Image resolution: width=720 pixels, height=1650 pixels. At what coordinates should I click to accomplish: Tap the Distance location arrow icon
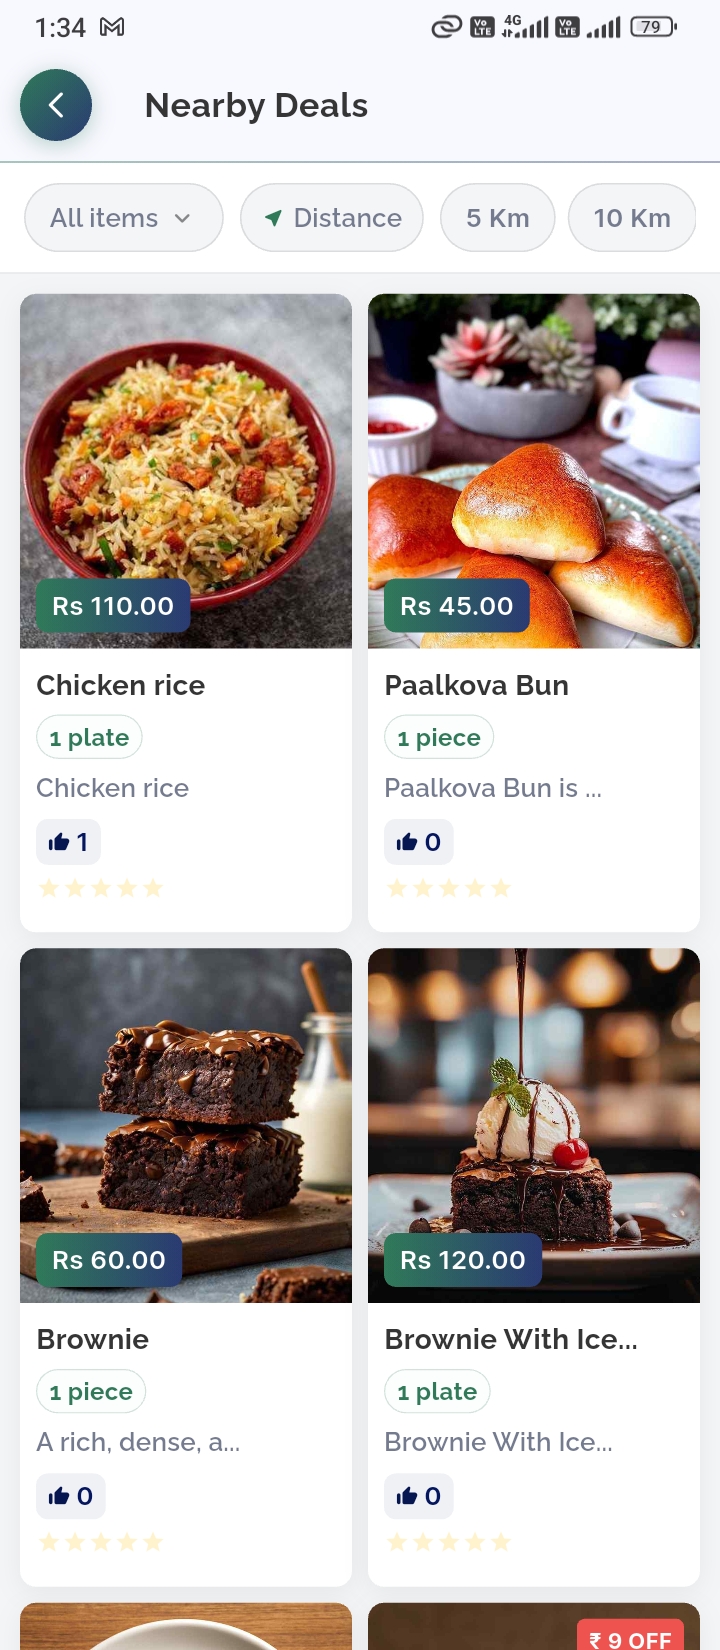click(273, 218)
